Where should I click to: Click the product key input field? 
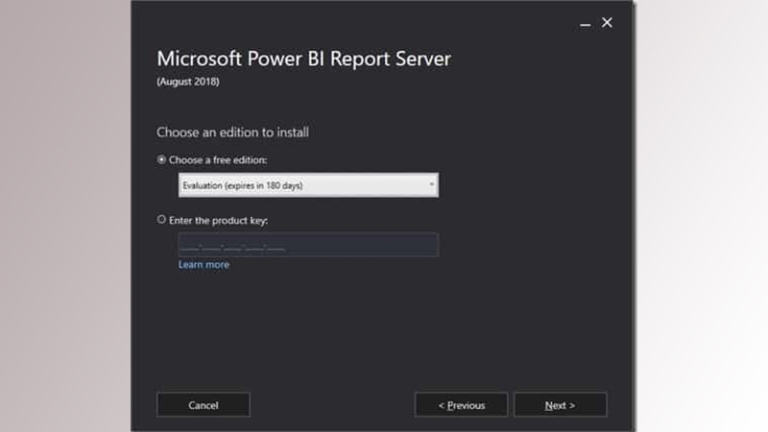309,245
